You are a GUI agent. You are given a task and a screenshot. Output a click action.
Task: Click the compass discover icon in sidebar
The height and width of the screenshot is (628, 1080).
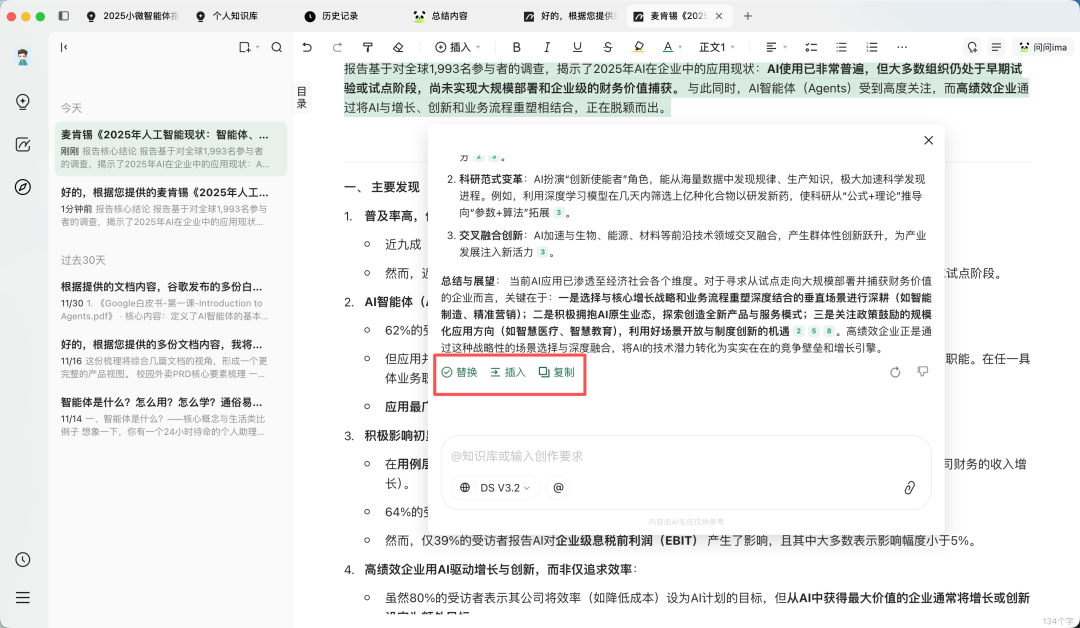point(23,185)
